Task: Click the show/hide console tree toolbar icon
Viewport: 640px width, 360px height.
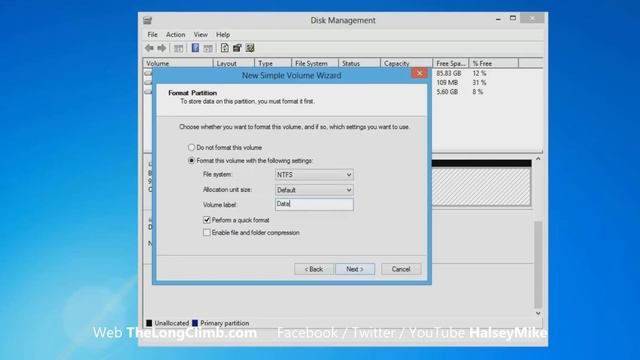Action: [178, 49]
